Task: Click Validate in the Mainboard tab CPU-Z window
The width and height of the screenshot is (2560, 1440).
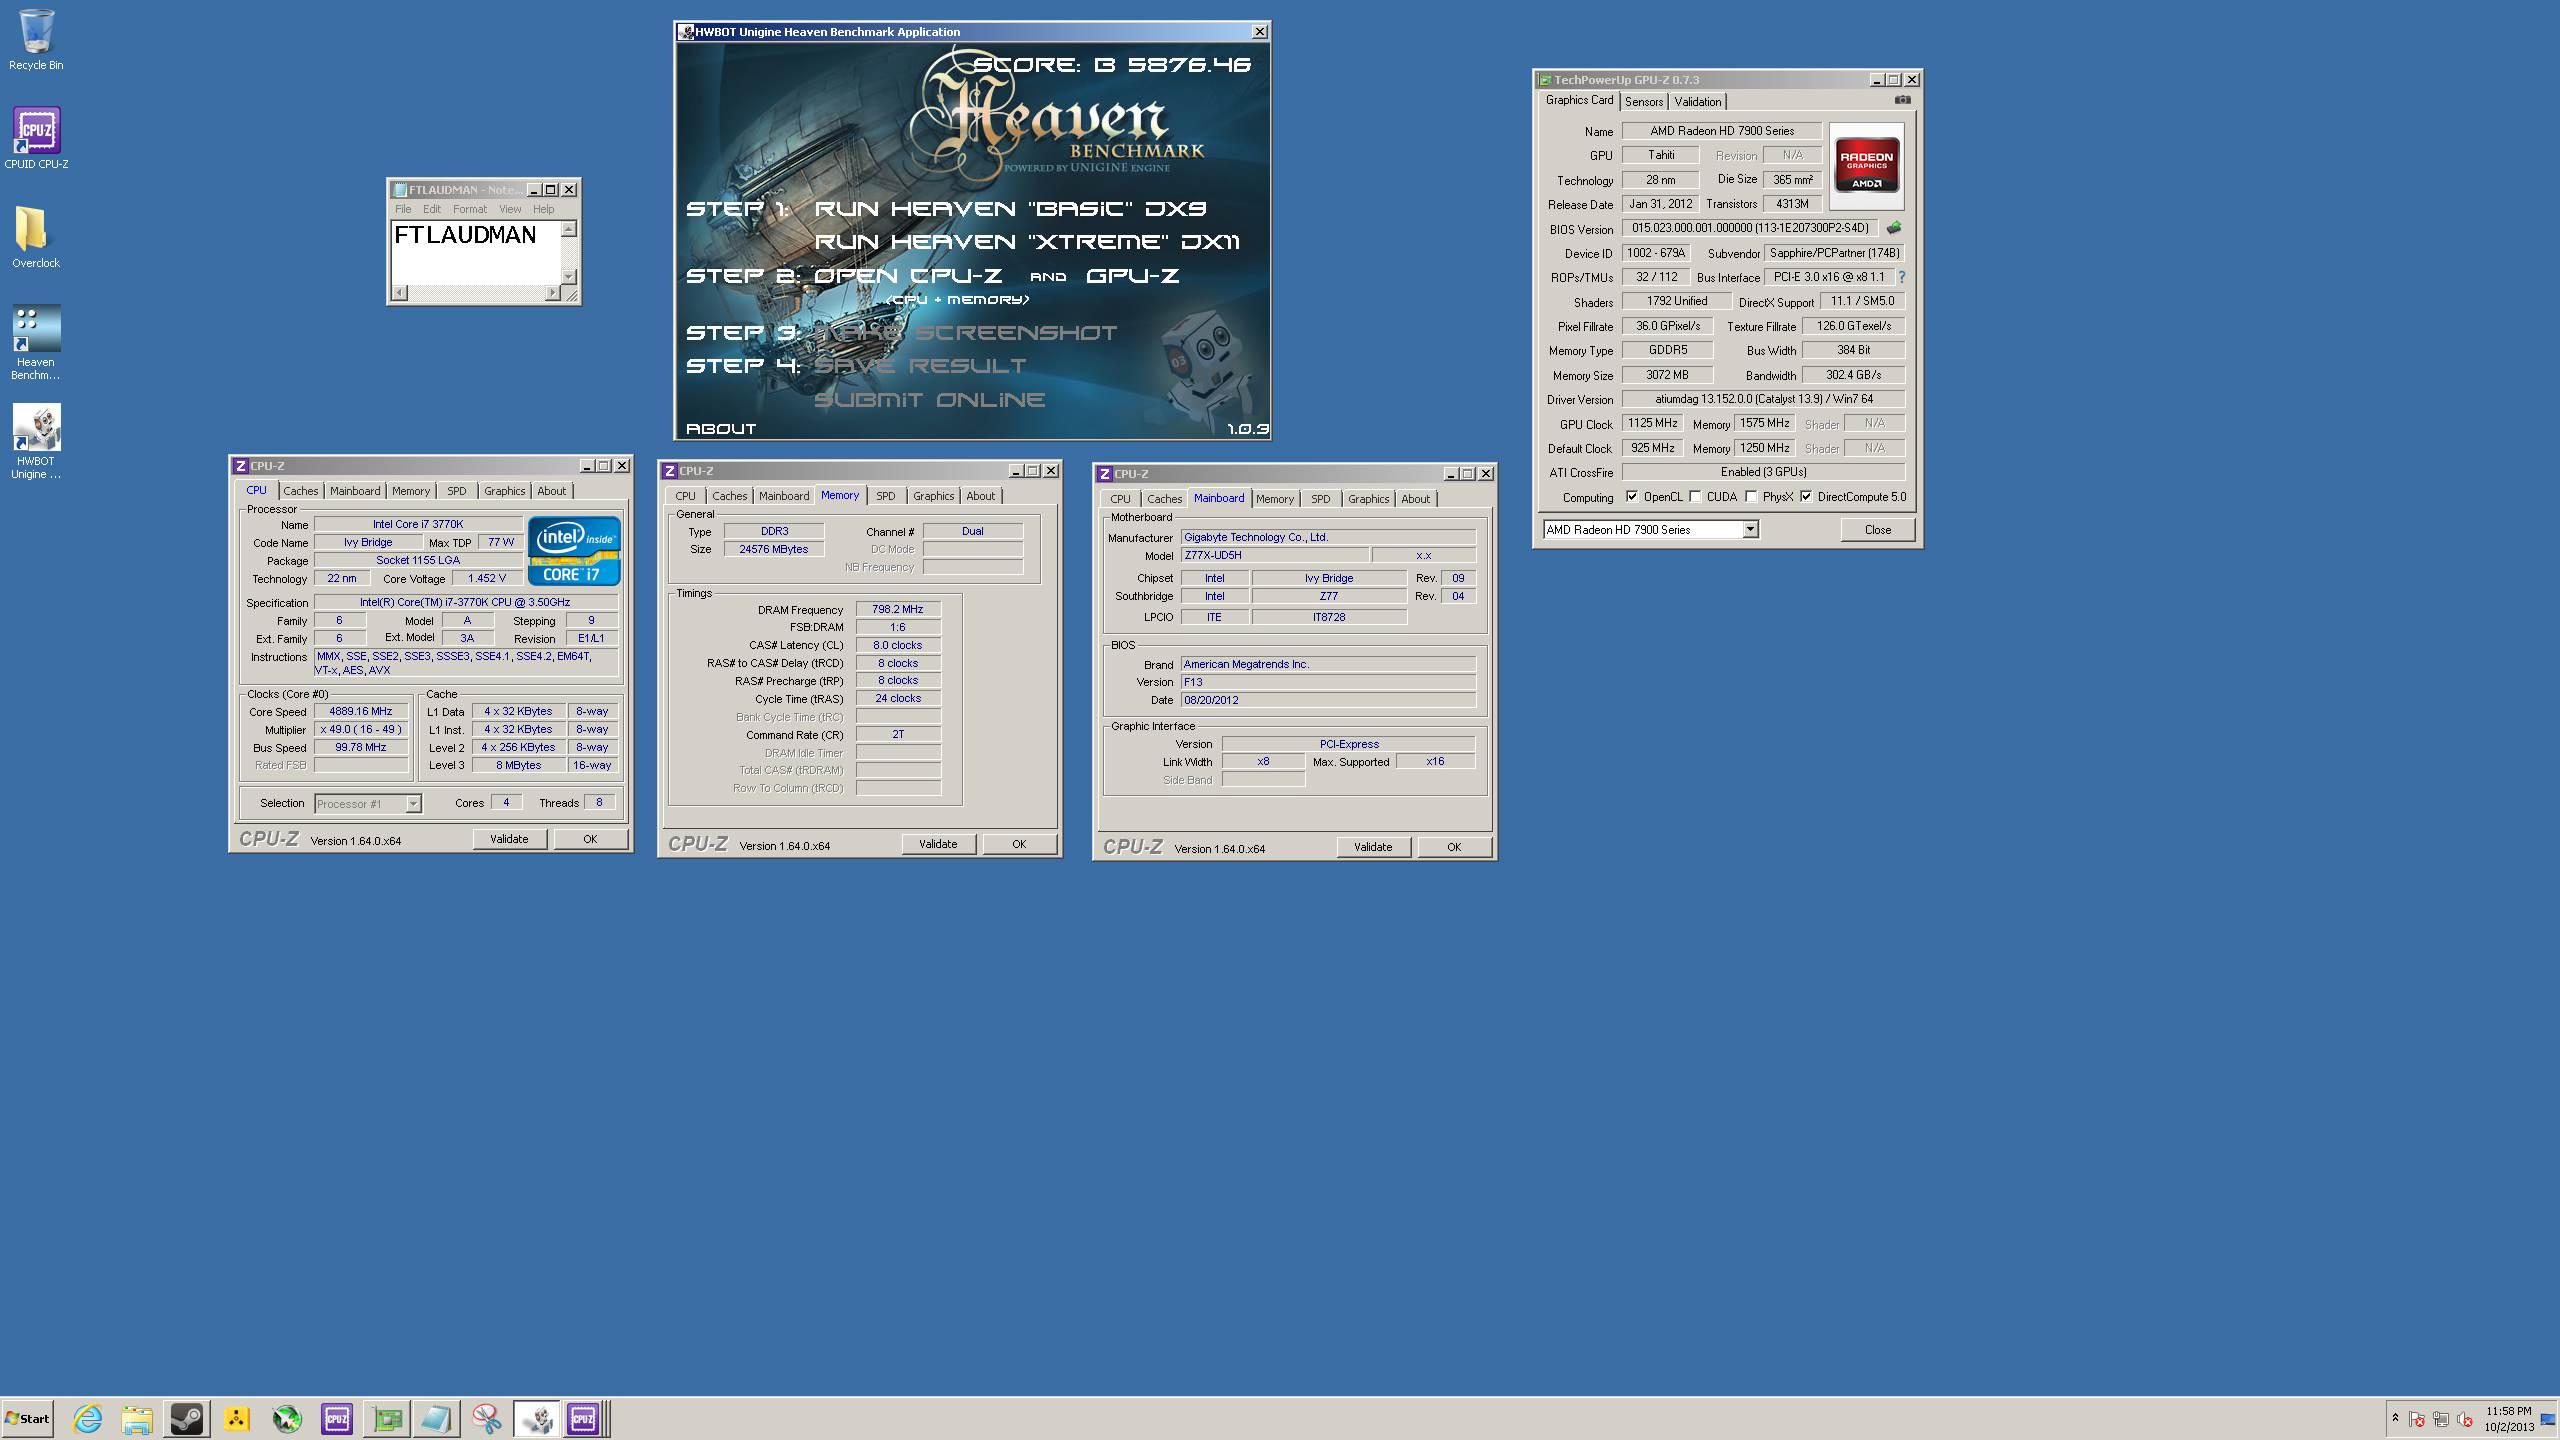Action: (1372, 847)
